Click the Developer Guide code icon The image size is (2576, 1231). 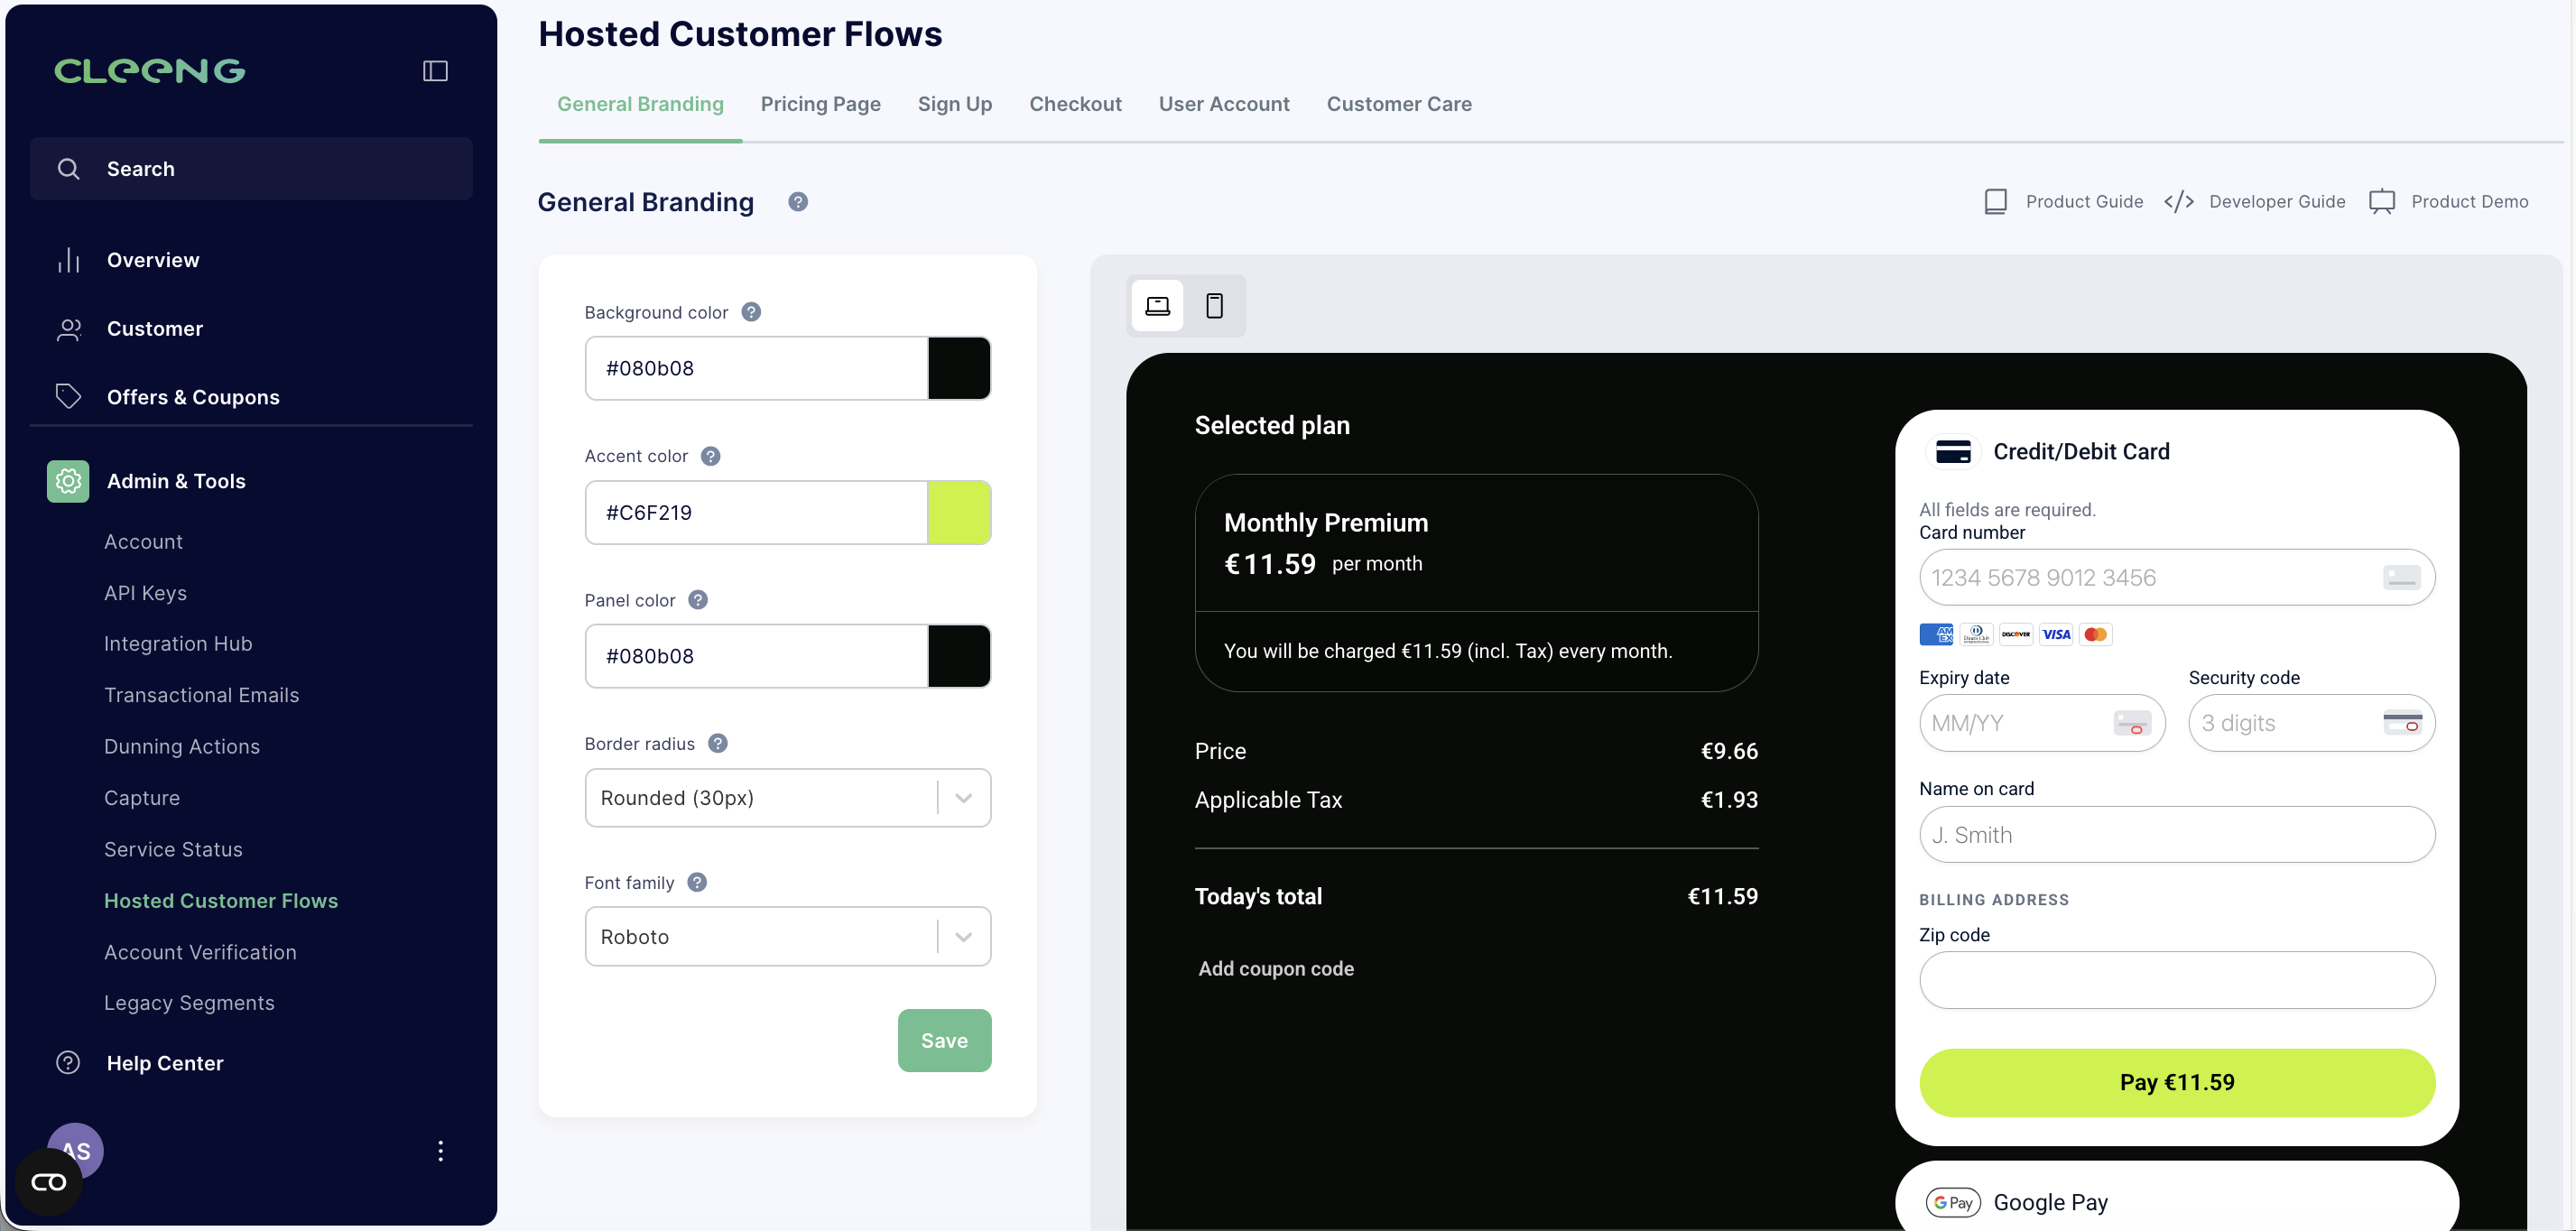pyautogui.click(x=2179, y=202)
